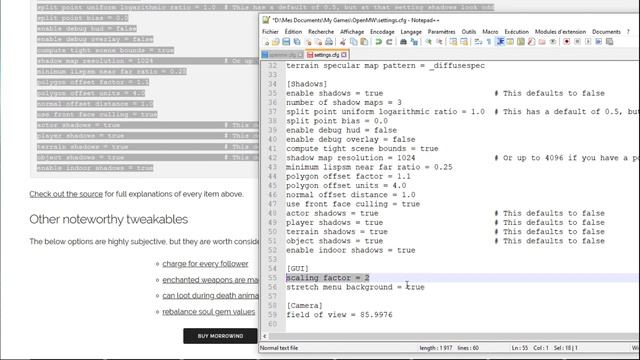The image size is (640, 360).
Task: Click the 'scaling factor = 2' line
Action: 328,278
